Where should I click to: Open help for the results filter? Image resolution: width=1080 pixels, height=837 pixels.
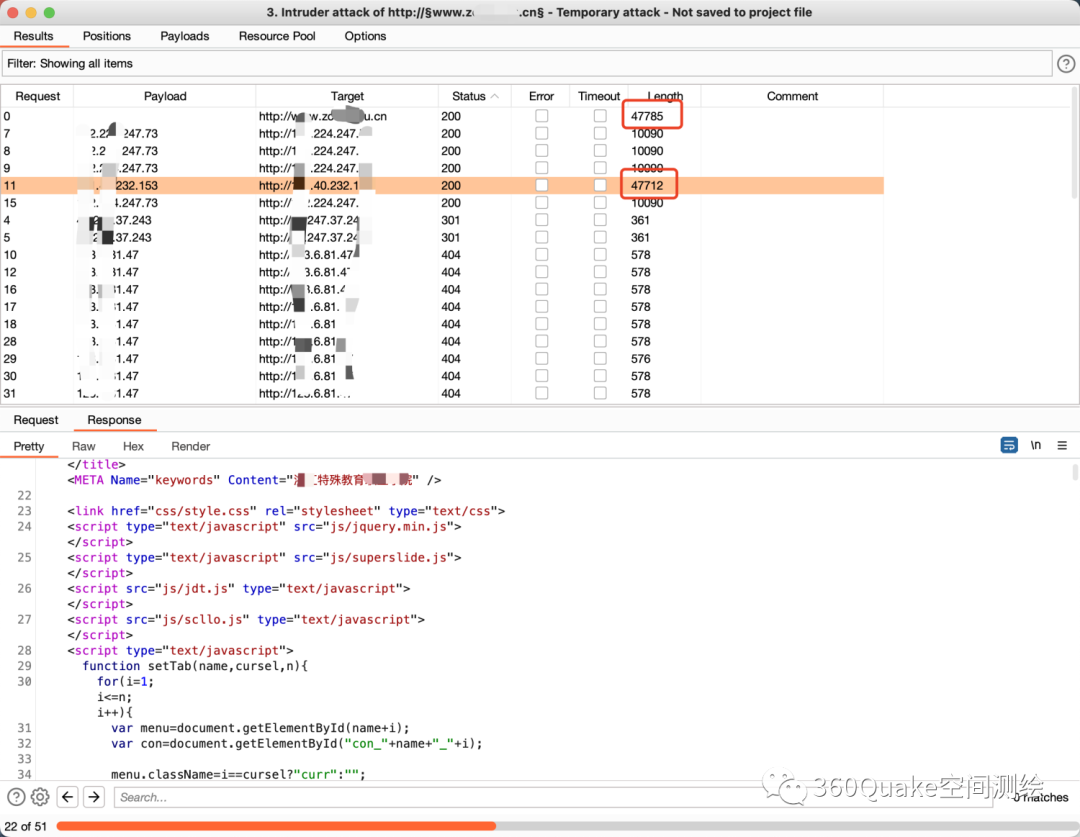pyautogui.click(x=1066, y=64)
